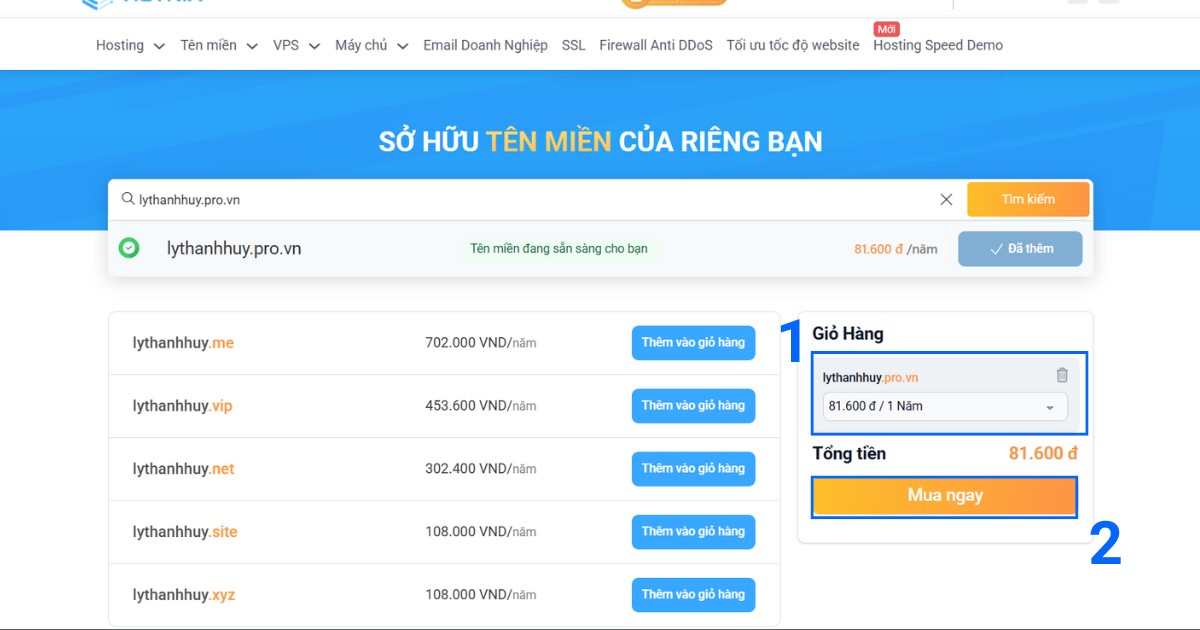The height and width of the screenshot is (630, 1200).
Task: Delete lythanhhuy.pro.vn using the trash icon
Action: click(x=1062, y=375)
